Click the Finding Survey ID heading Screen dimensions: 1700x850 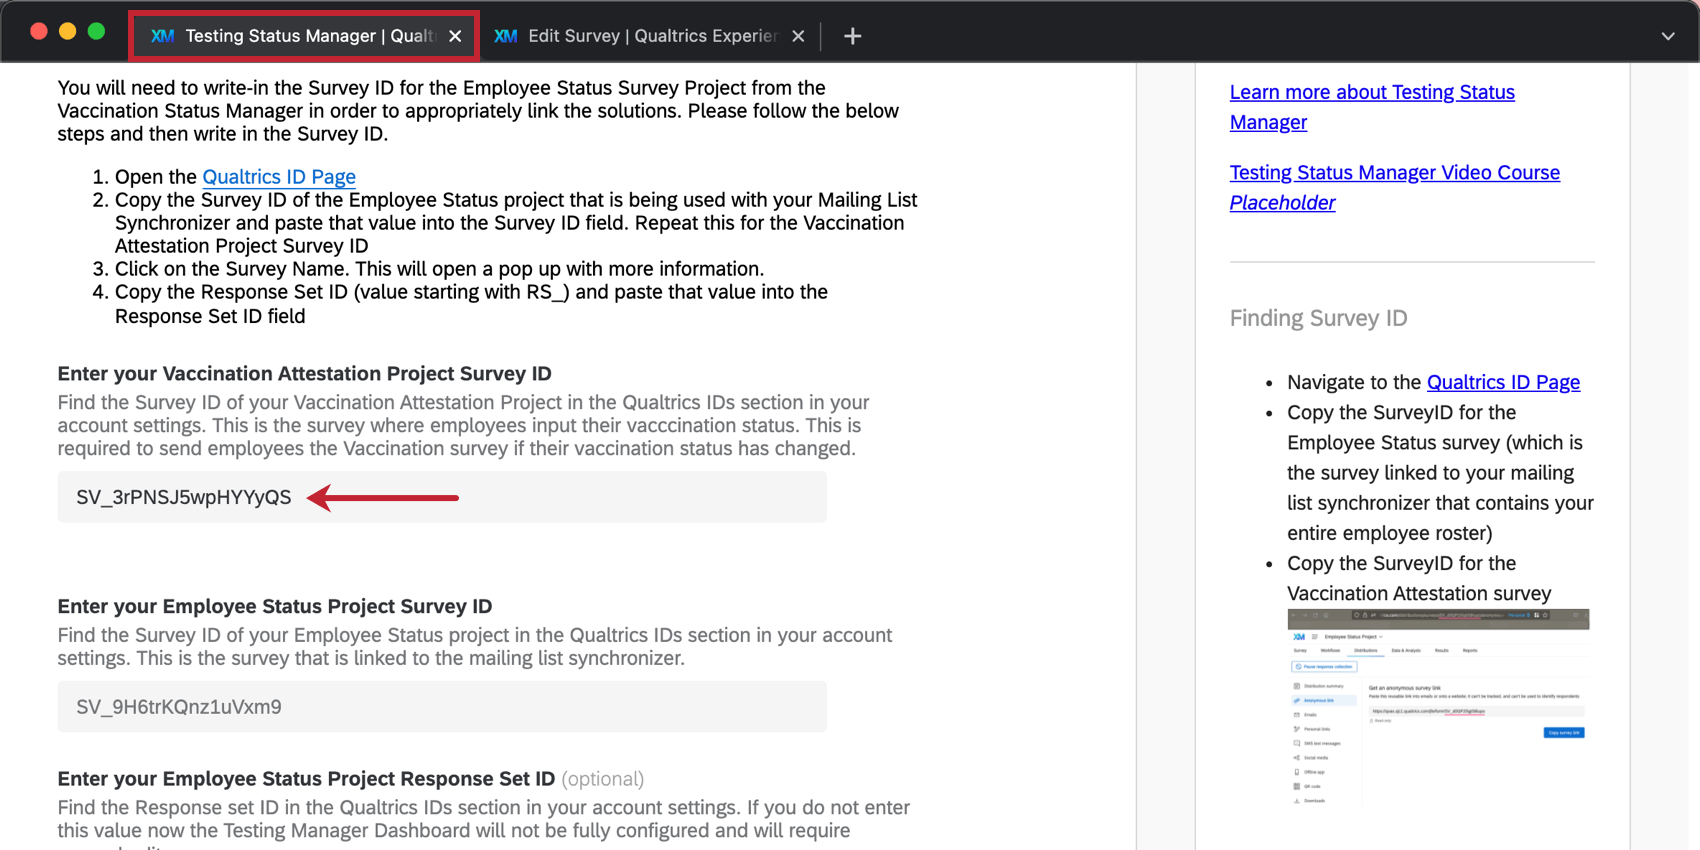click(x=1318, y=318)
